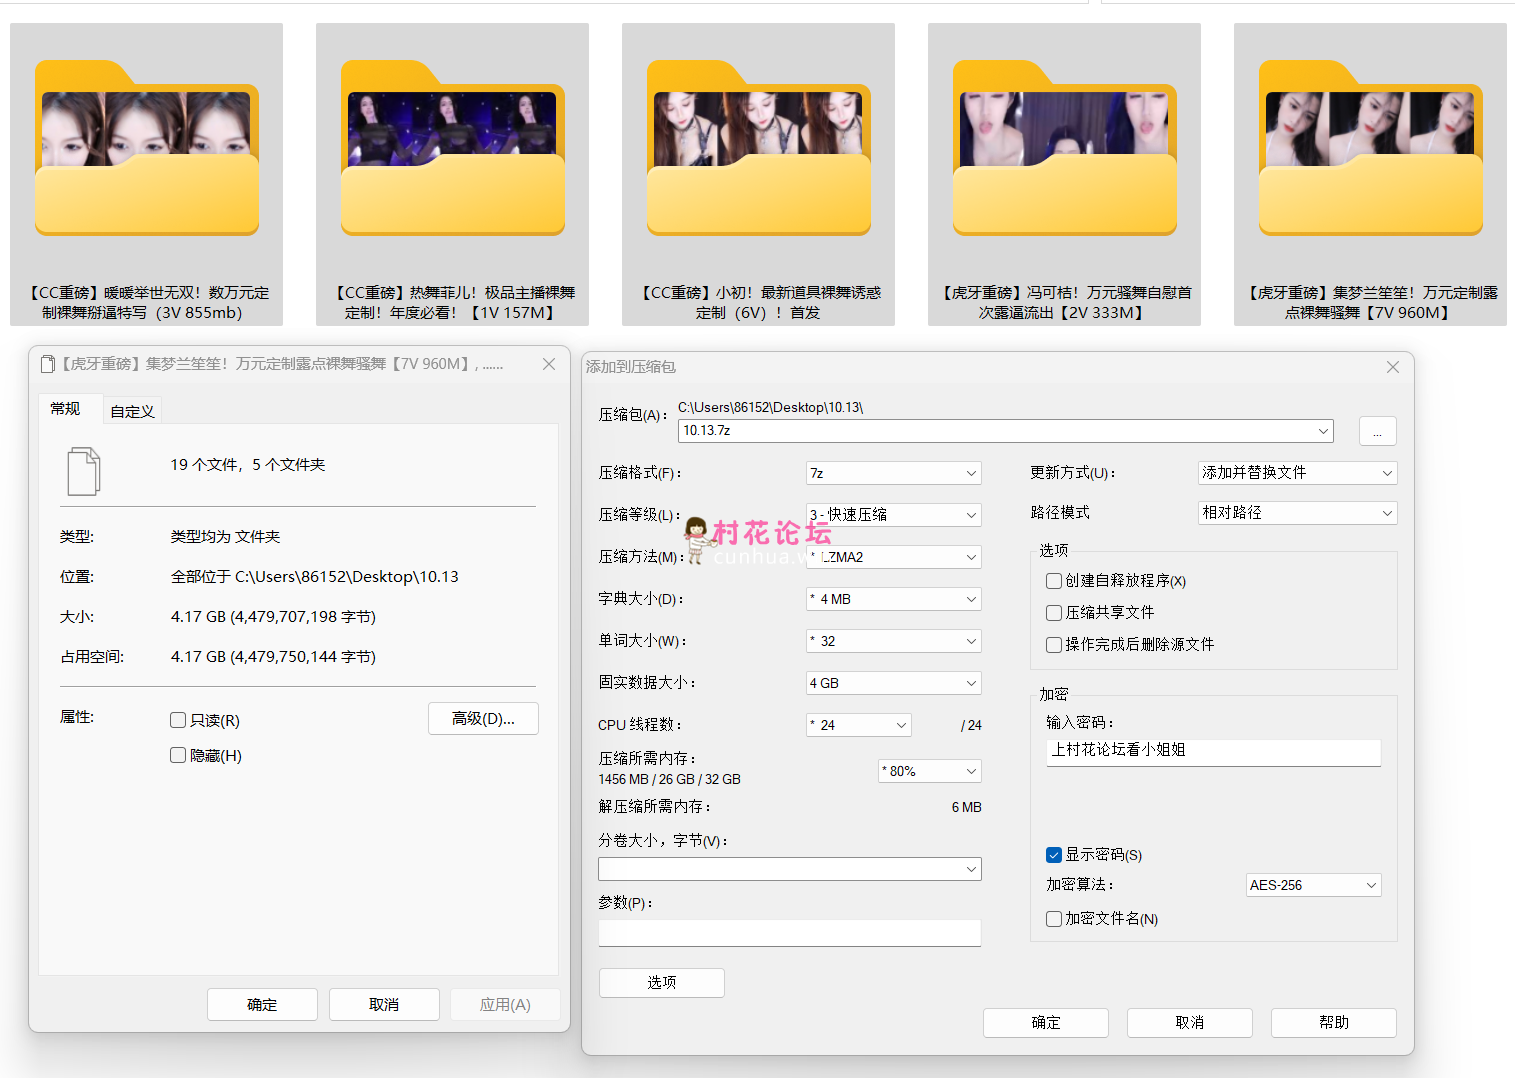Open the 固实数据大小 dropdown showing 4 GB
Image resolution: width=1515 pixels, height=1078 pixels.
[x=894, y=683]
